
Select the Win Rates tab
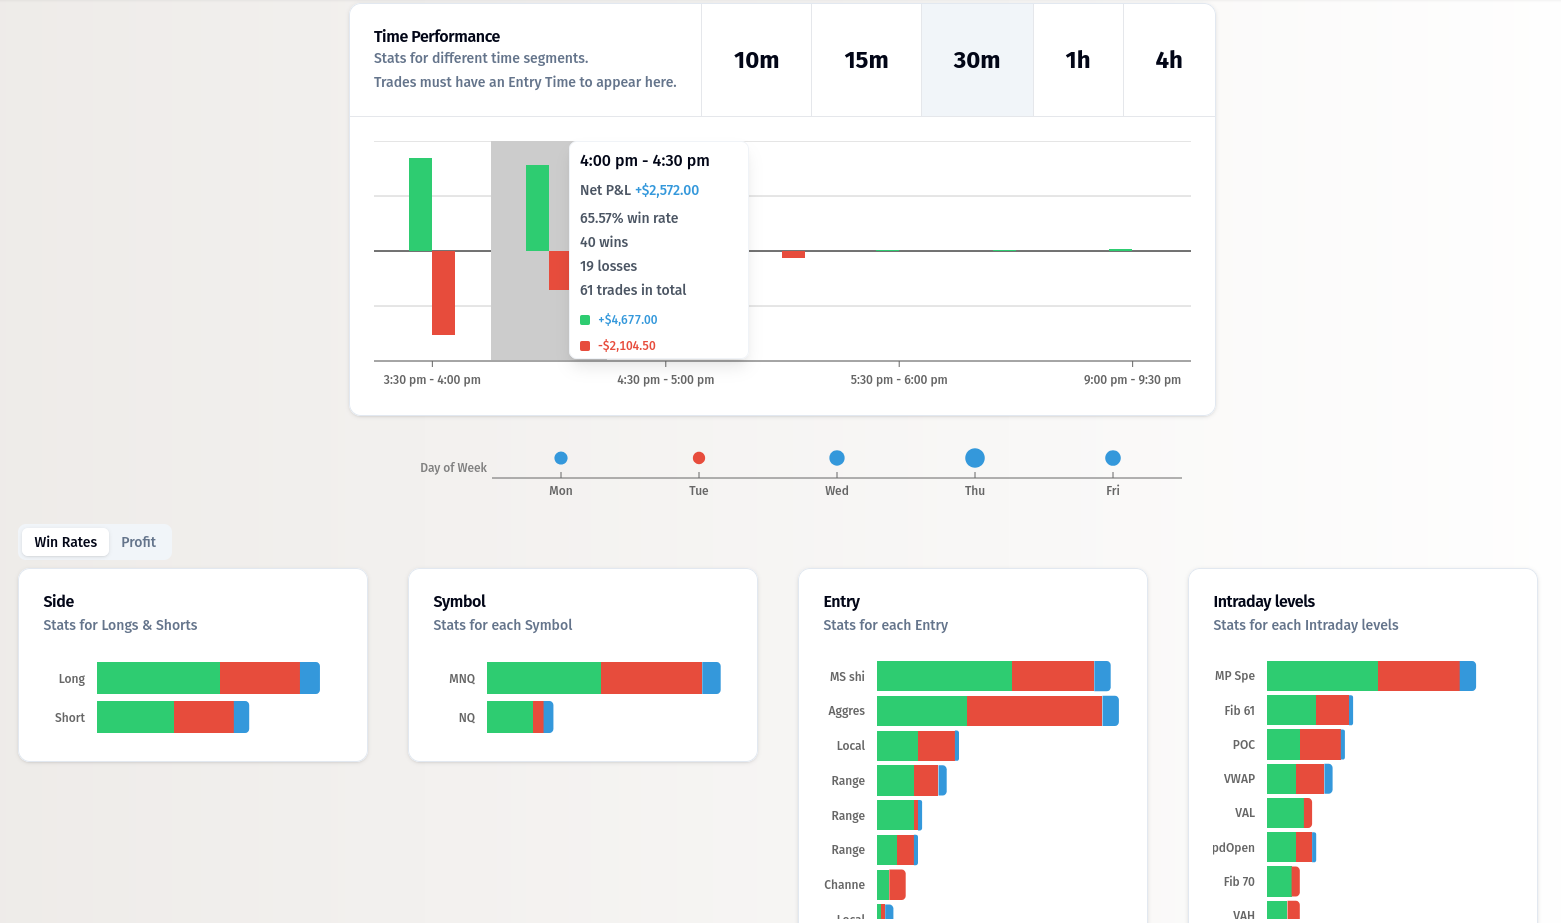(x=65, y=541)
